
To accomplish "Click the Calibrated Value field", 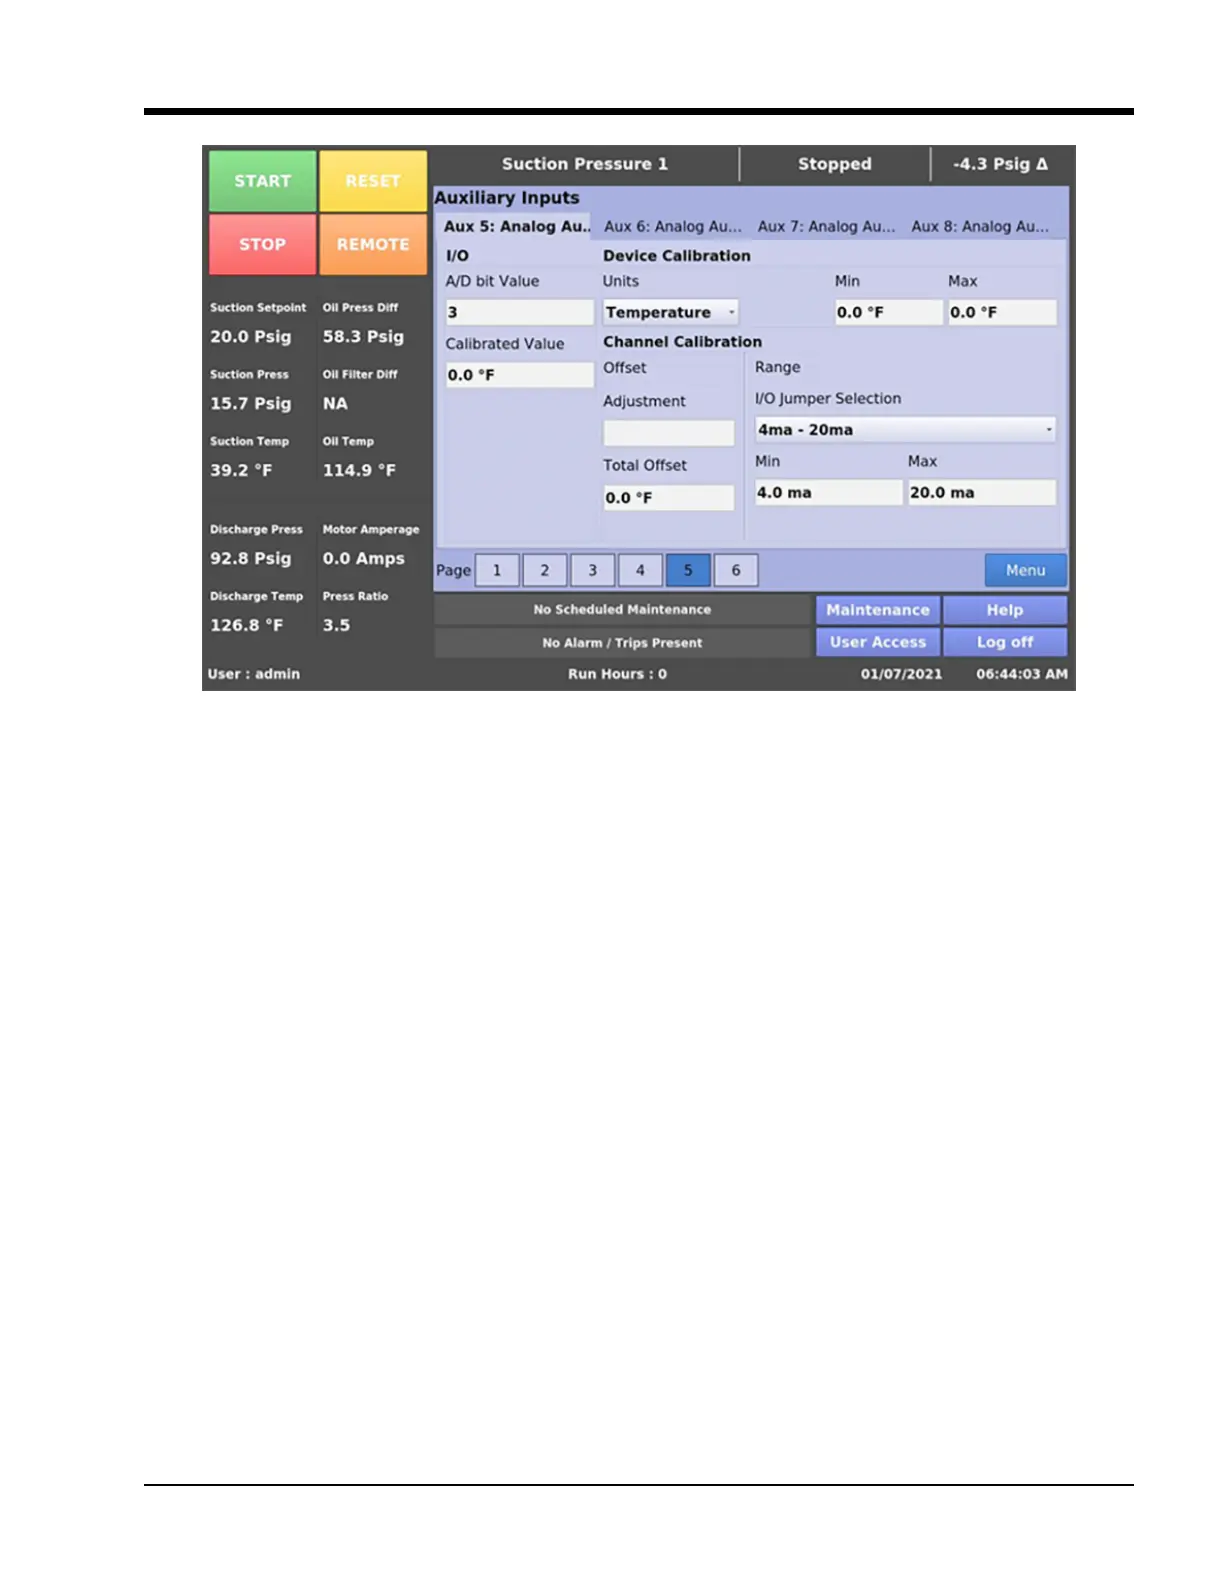I will (520, 375).
